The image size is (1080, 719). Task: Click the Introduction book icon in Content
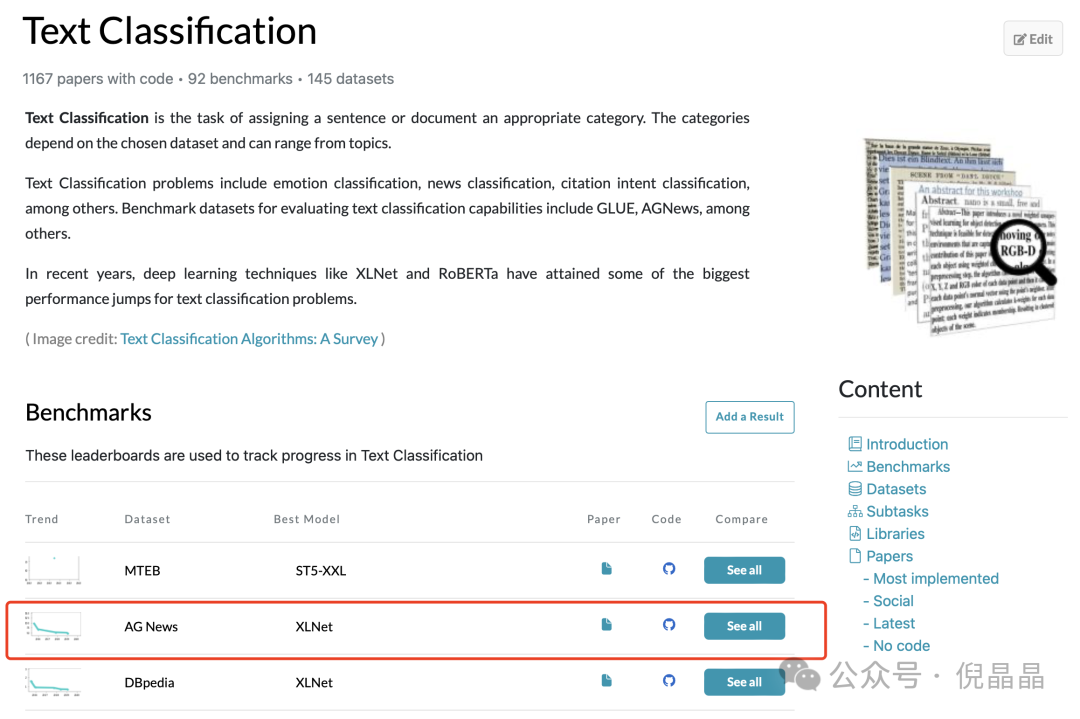click(x=855, y=444)
